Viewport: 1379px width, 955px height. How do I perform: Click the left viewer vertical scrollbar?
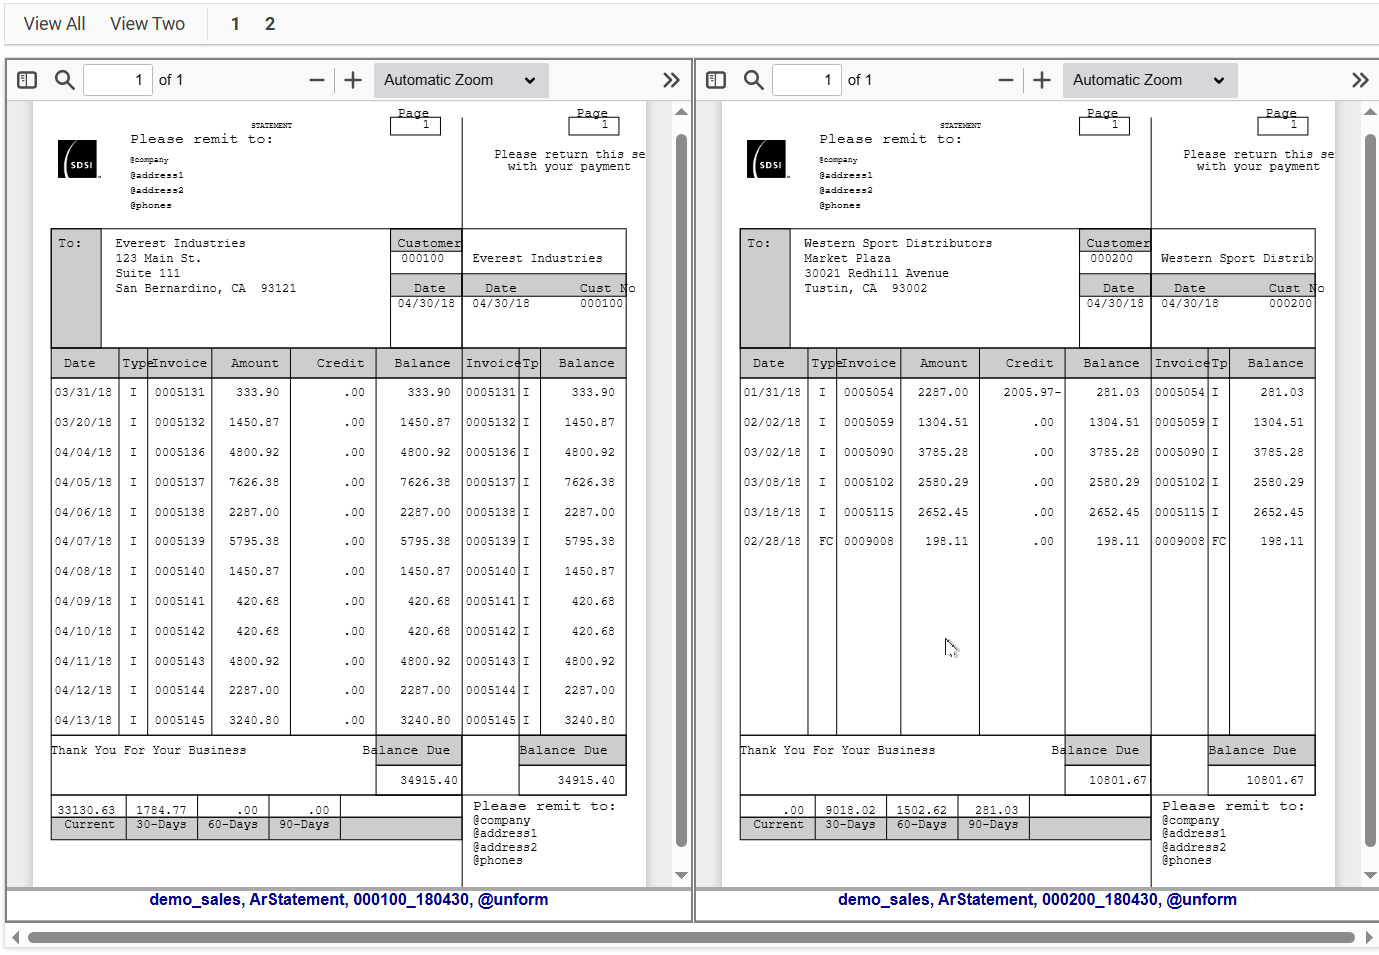pyautogui.click(x=681, y=490)
